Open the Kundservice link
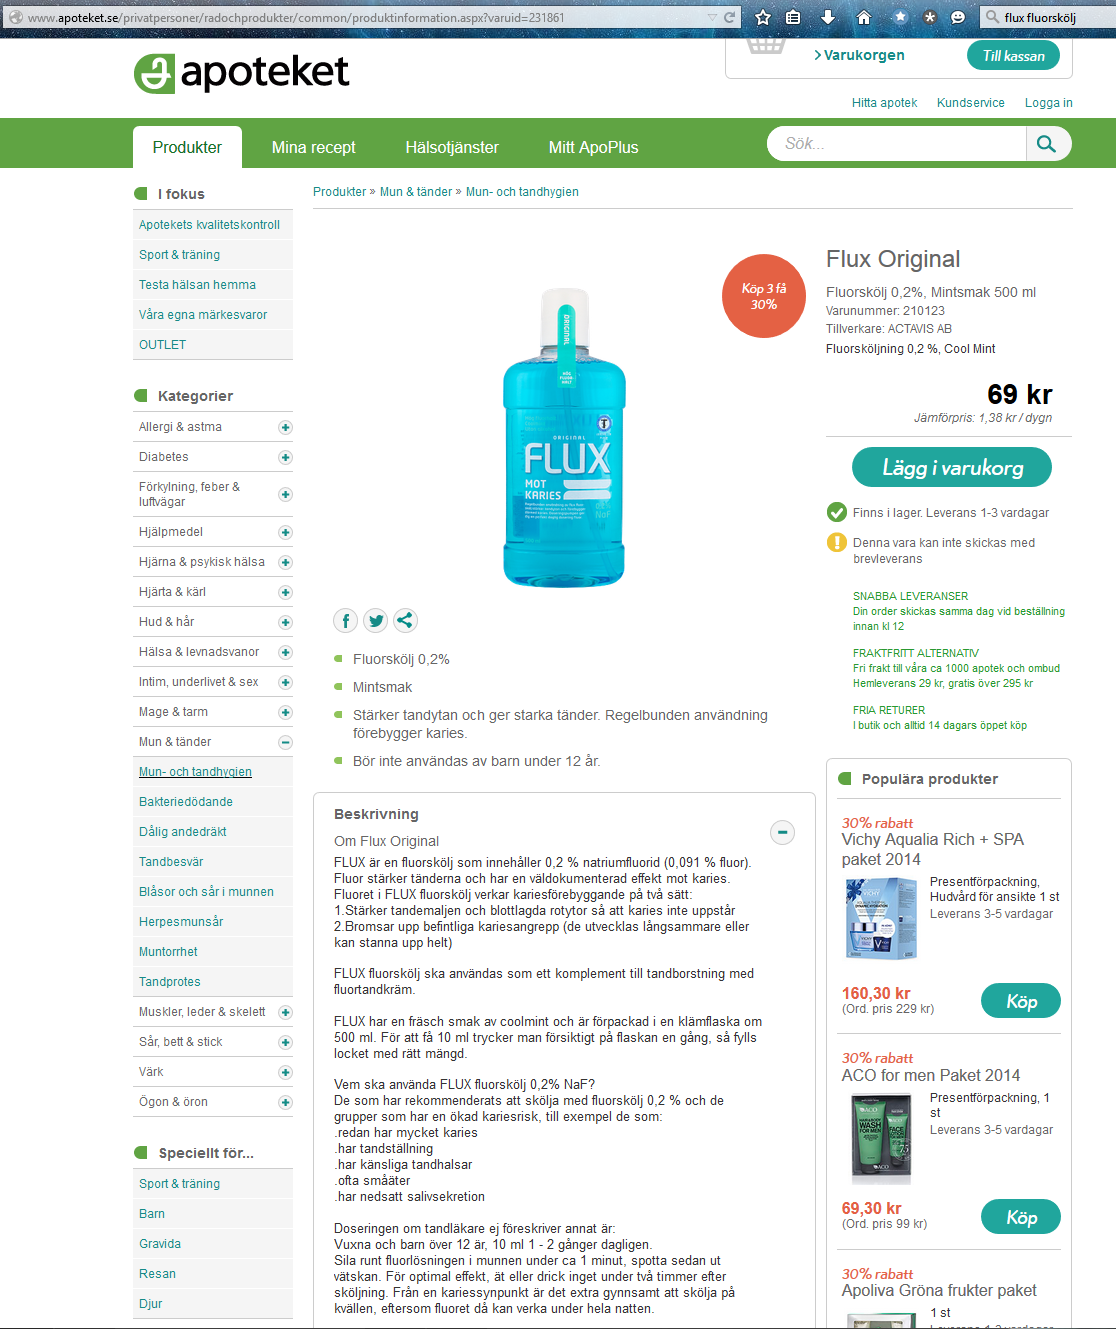The width and height of the screenshot is (1116, 1329). click(x=970, y=103)
